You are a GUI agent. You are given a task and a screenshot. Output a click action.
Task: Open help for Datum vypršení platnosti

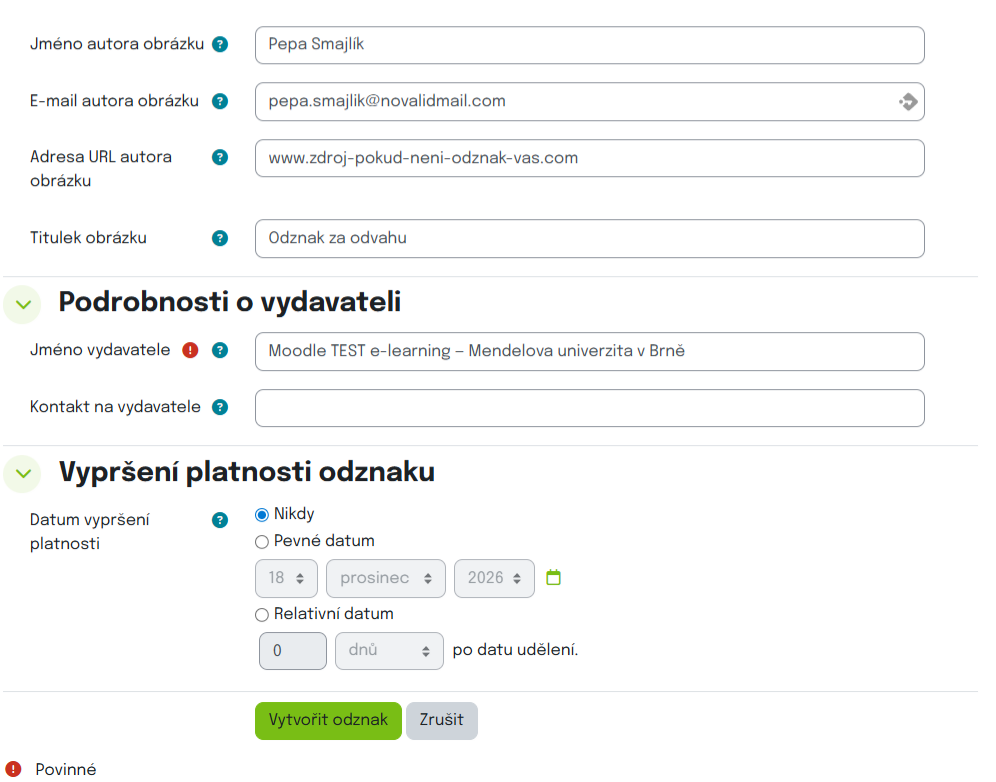(x=219, y=519)
